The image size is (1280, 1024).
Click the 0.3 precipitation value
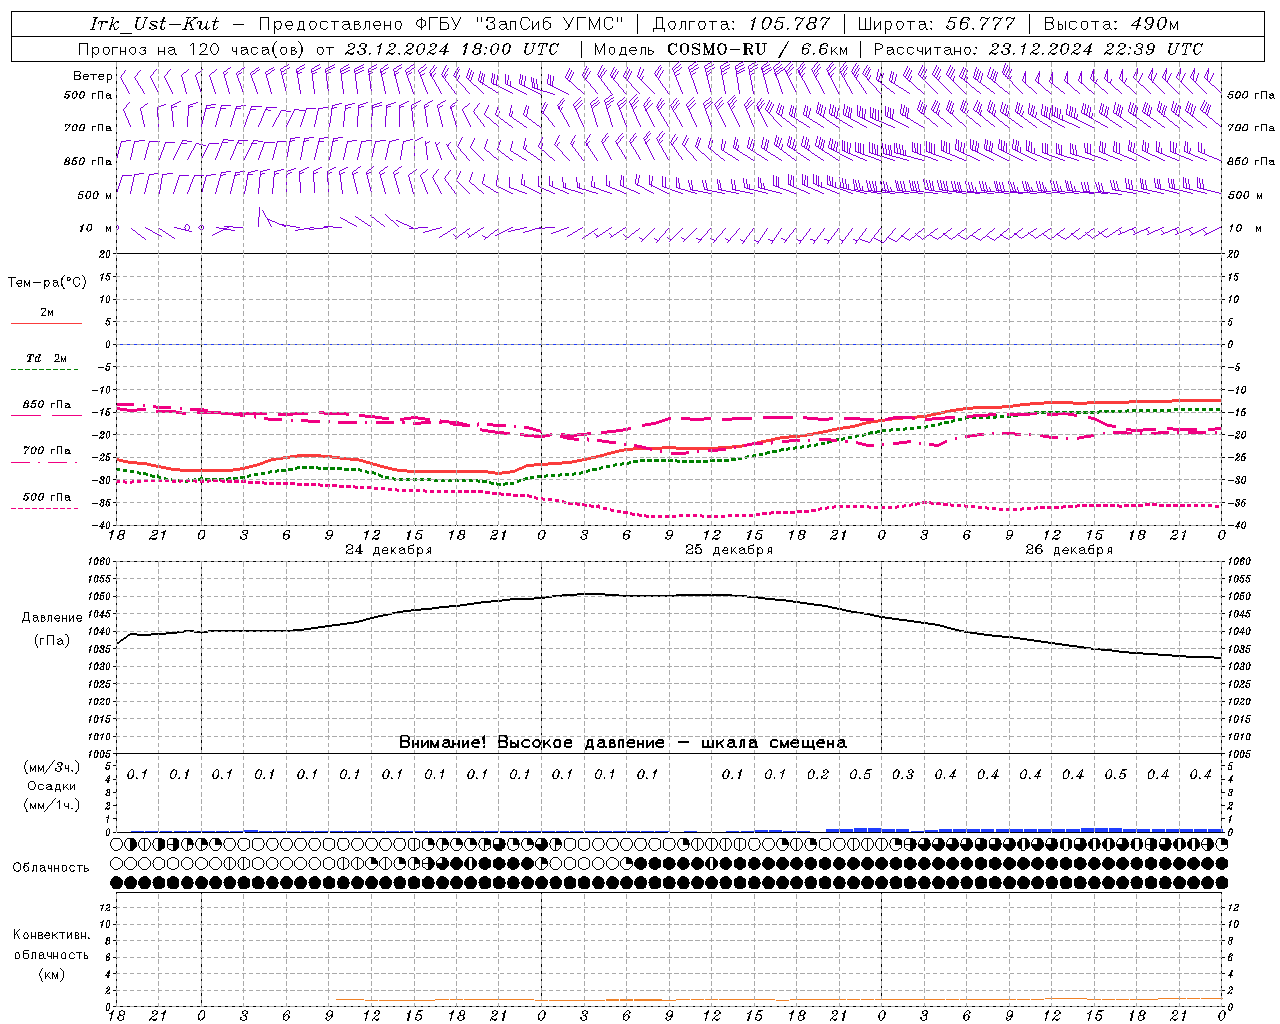[903, 775]
